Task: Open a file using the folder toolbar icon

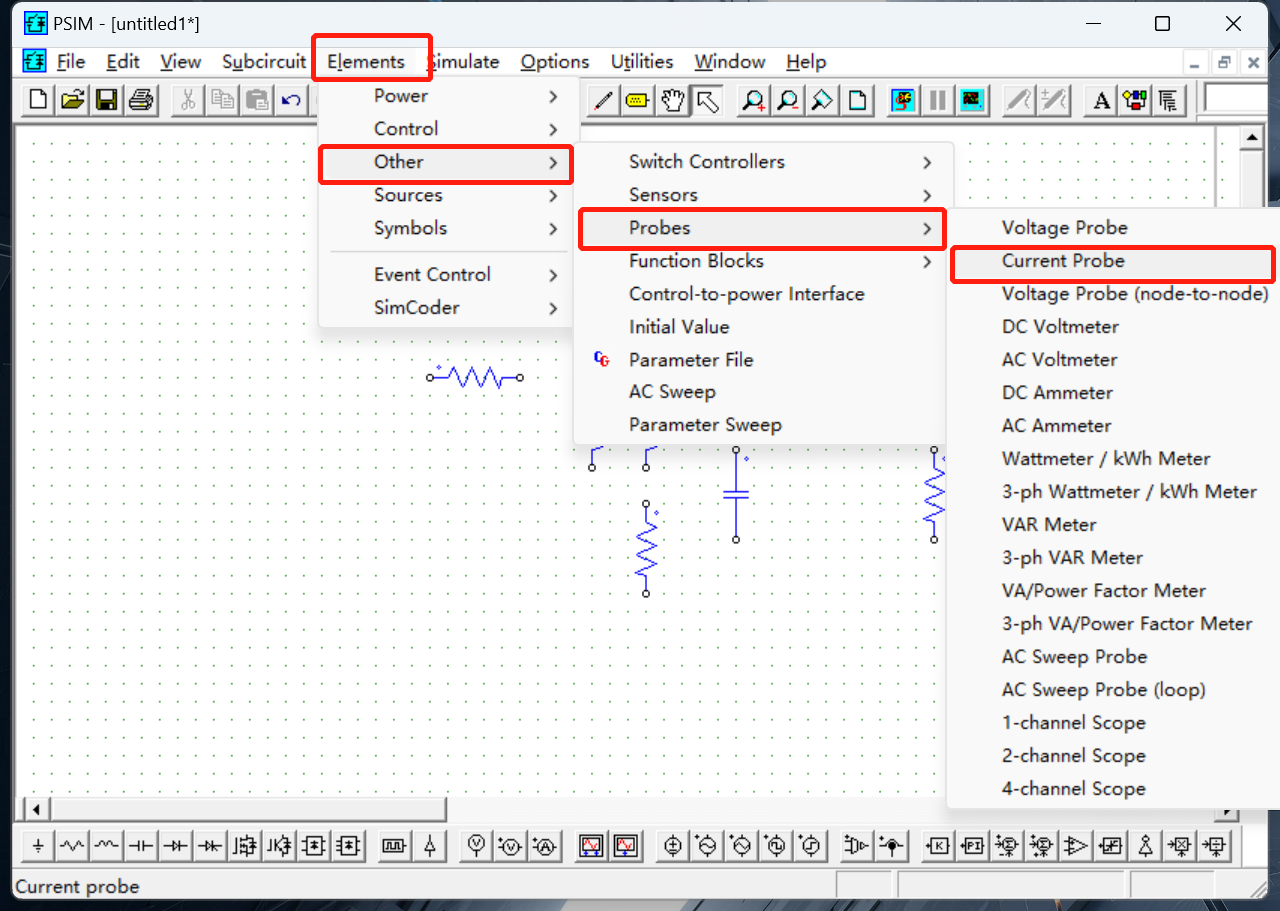Action: pos(72,100)
